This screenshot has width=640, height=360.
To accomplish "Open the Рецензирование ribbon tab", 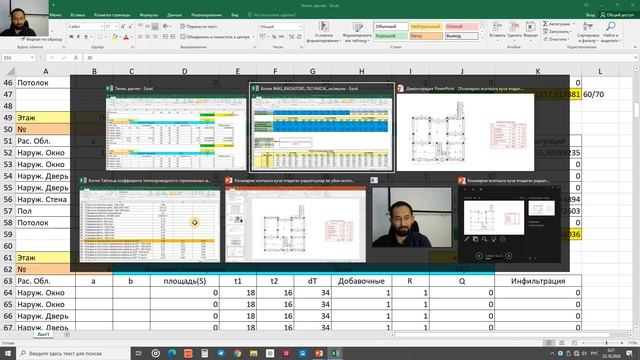I will 207,15.
